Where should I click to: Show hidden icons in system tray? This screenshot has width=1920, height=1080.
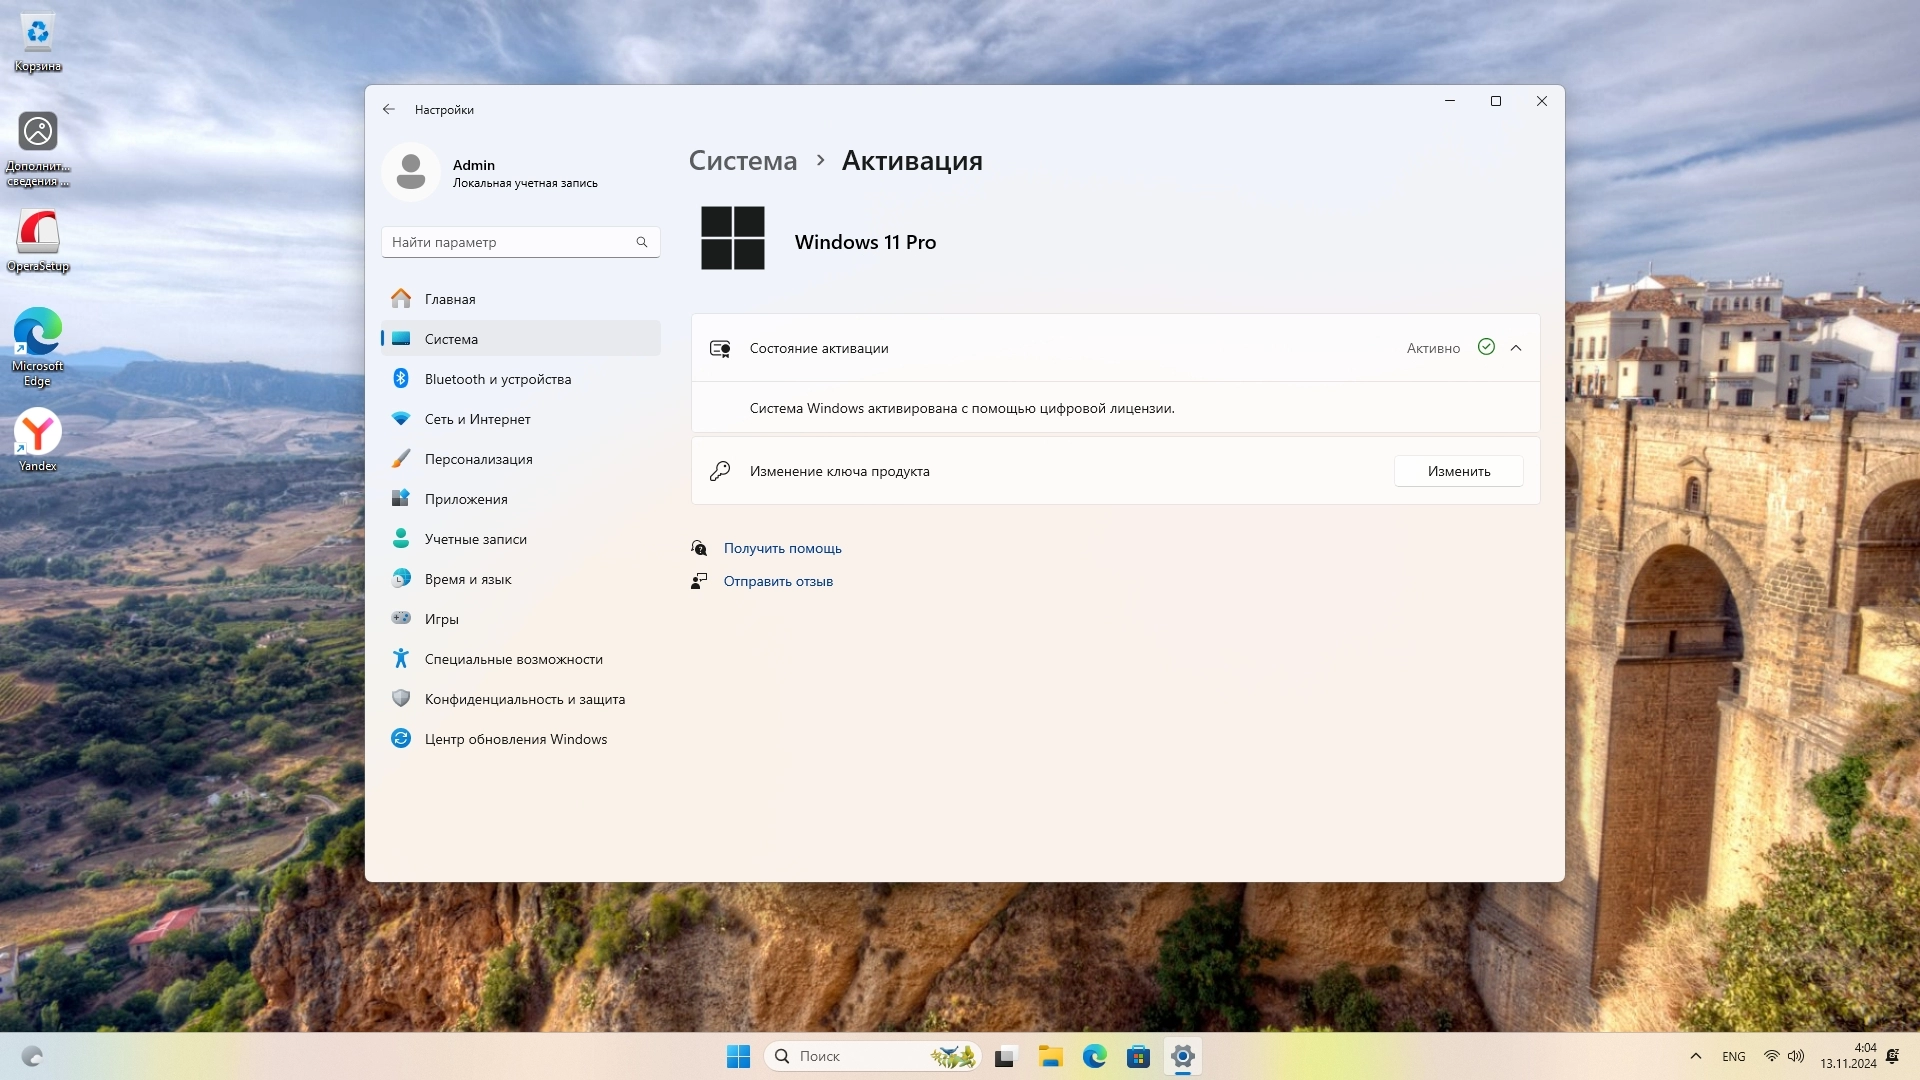pos(1695,1056)
